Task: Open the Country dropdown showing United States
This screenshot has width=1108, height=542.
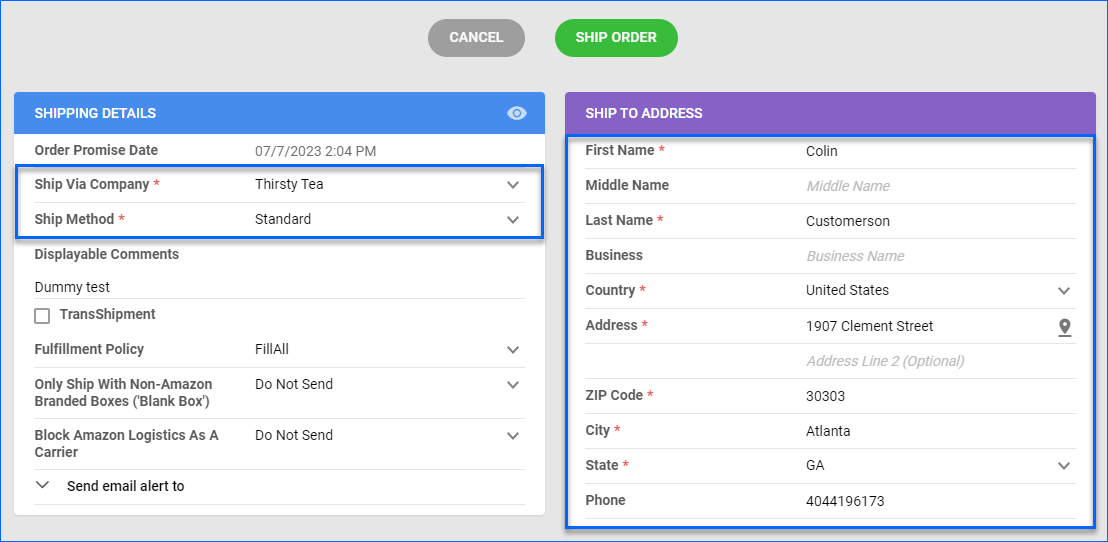Action: pyautogui.click(x=941, y=290)
